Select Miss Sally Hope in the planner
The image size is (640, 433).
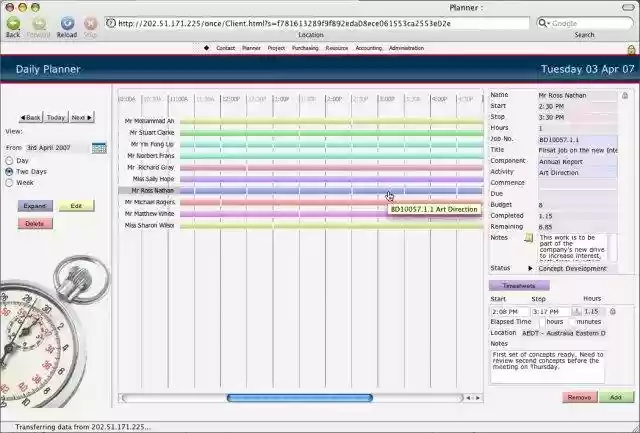coord(153,179)
